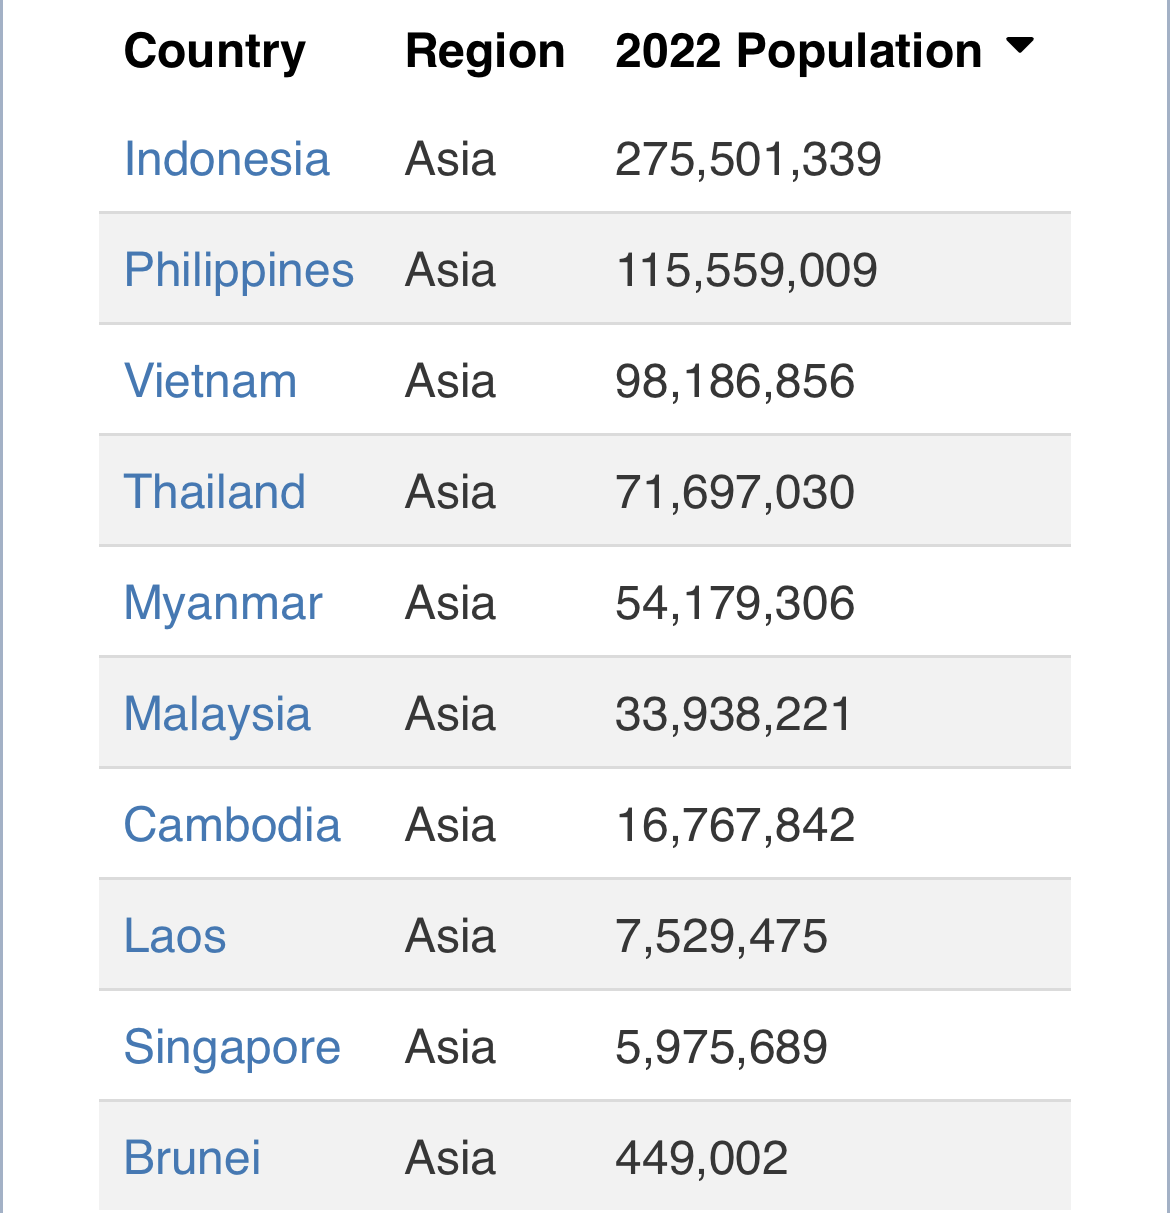Open the Indonesia country link
The width and height of the screenshot is (1170, 1213).
coord(226,159)
